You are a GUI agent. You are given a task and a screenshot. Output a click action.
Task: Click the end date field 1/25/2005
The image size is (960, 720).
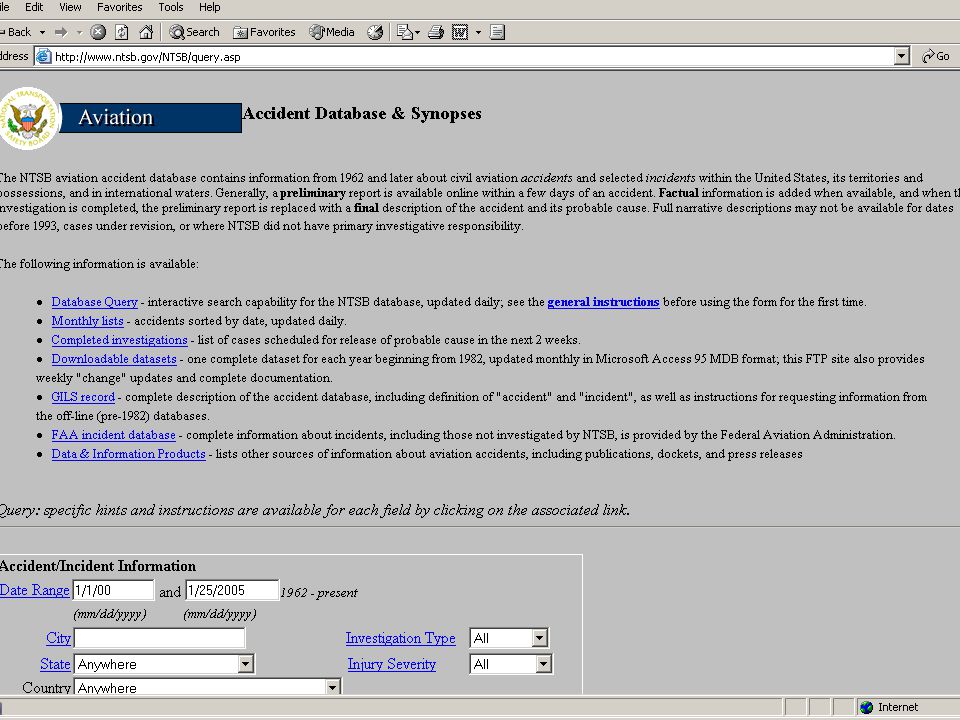click(x=232, y=590)
